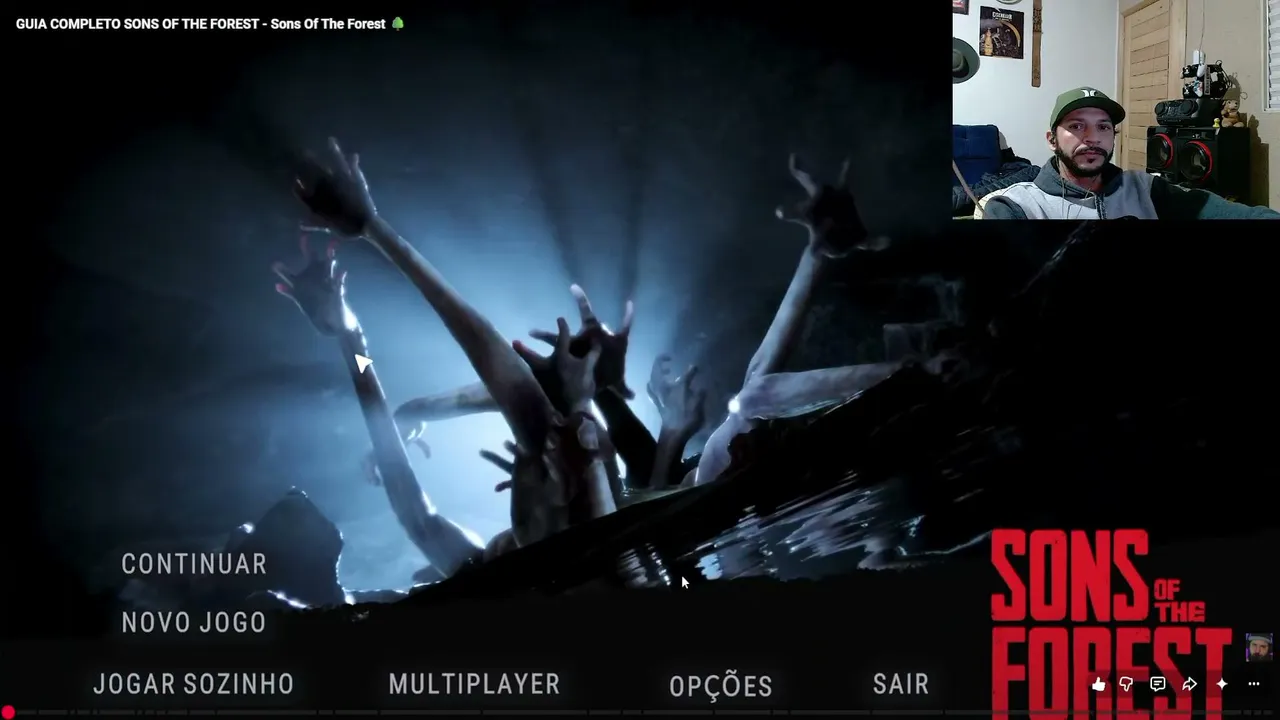The width and height of the screenshot is (1280, 720).
Task: Open the channel avatar thumbnail
Action: 1259,647
